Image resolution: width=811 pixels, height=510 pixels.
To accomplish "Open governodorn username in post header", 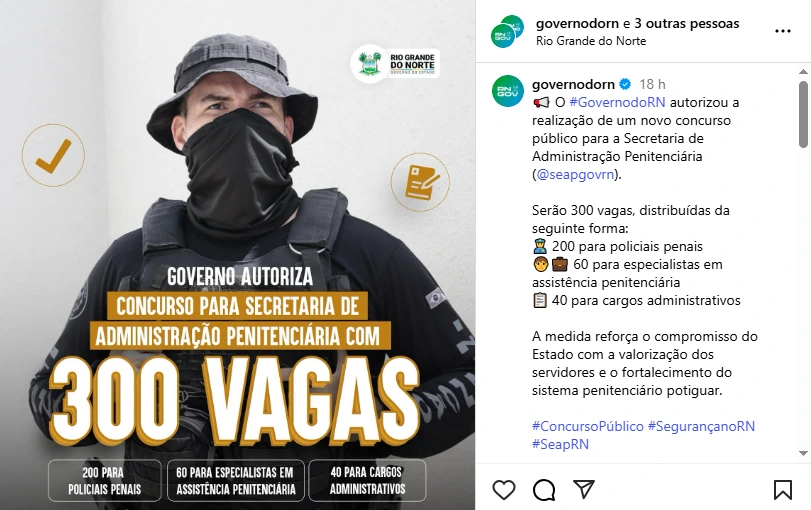I will (x=577, y=23).
